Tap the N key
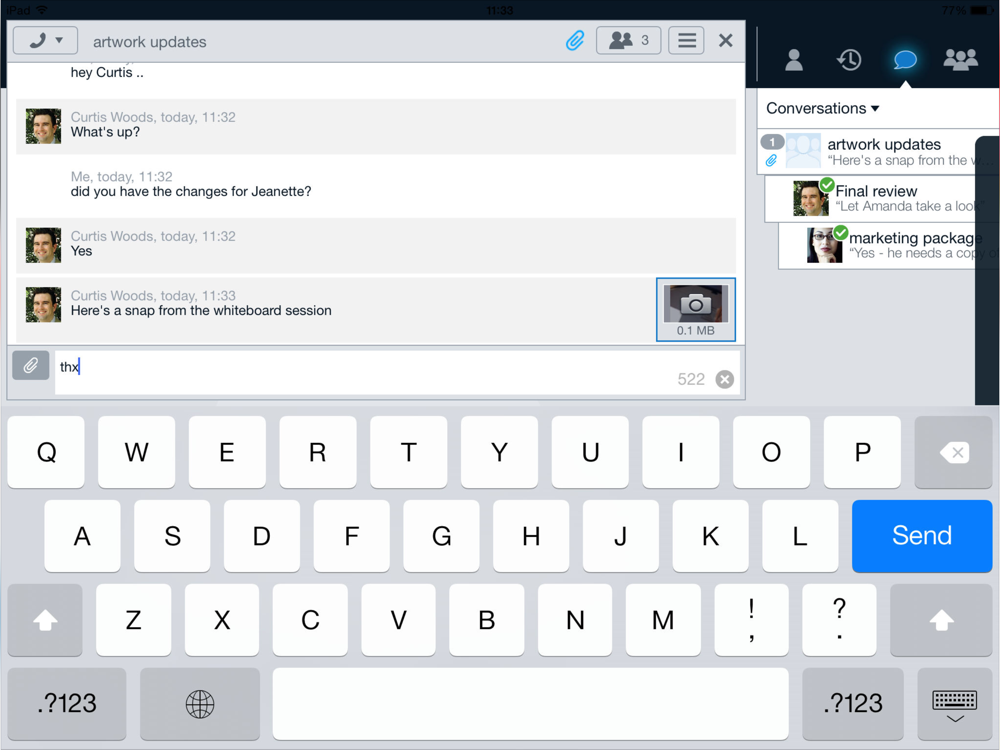The image size is (1000, 750). (575, 620)
